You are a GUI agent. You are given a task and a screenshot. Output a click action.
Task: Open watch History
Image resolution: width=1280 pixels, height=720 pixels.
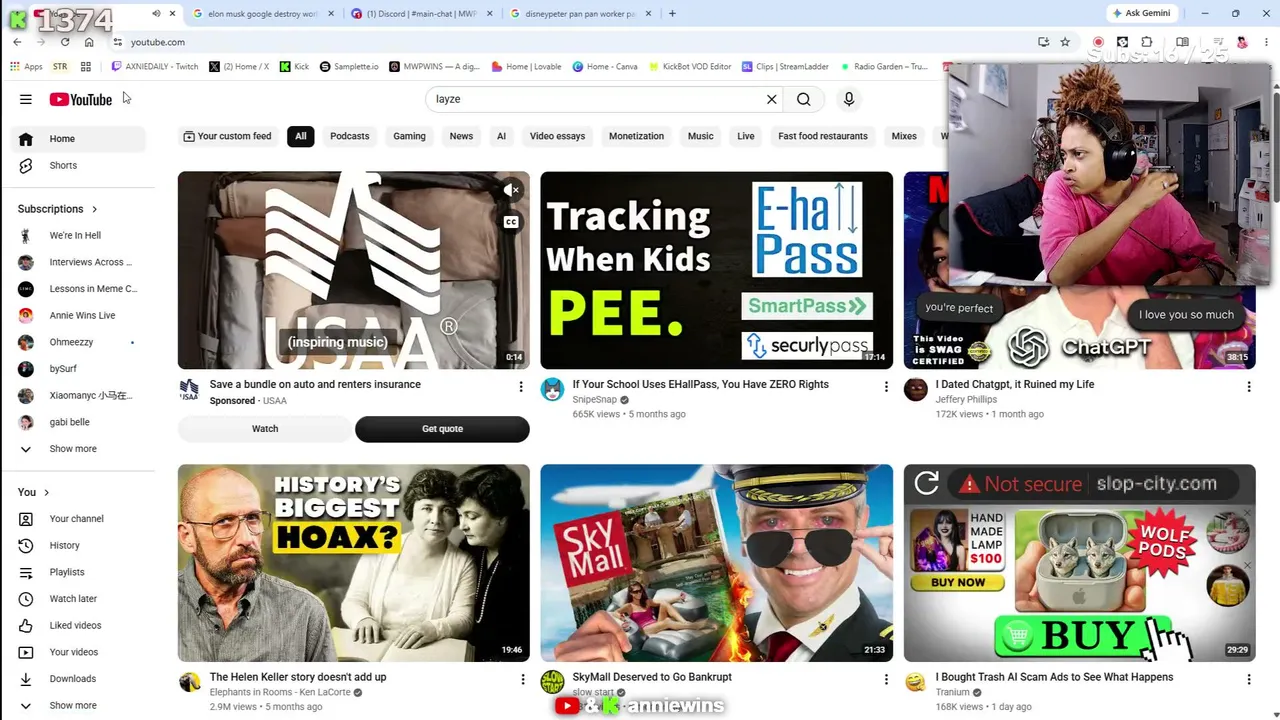[80, 545]
